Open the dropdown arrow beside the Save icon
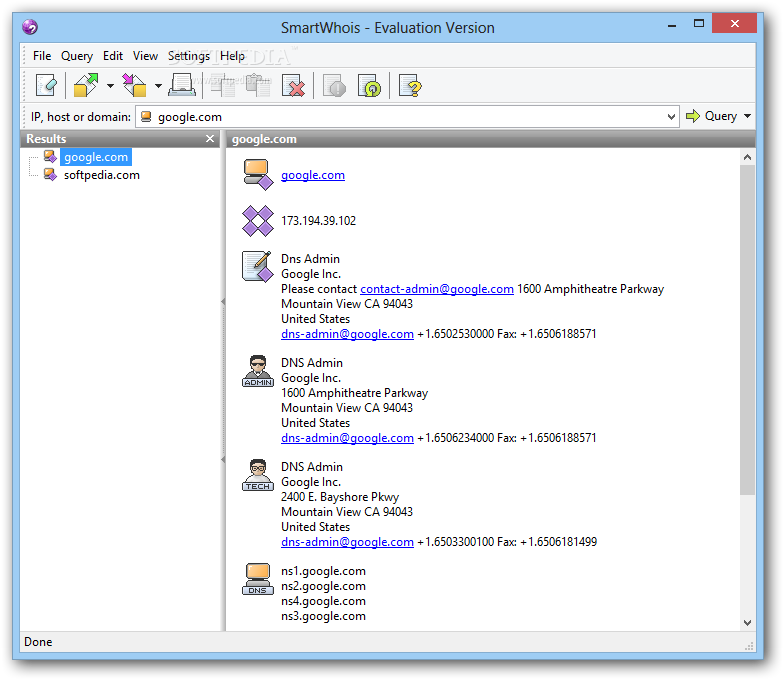The image size is (784, 680). pyautogui.click(x=158, y=86)
